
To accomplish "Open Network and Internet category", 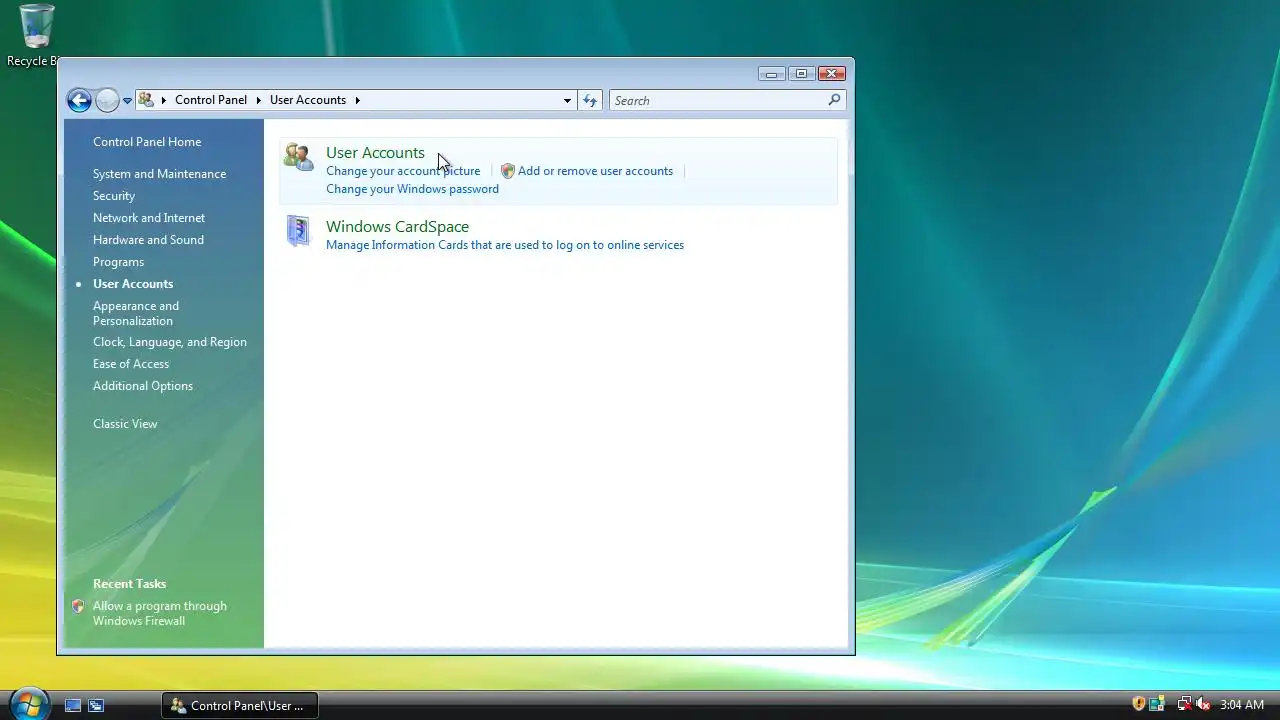I will 149,218.
